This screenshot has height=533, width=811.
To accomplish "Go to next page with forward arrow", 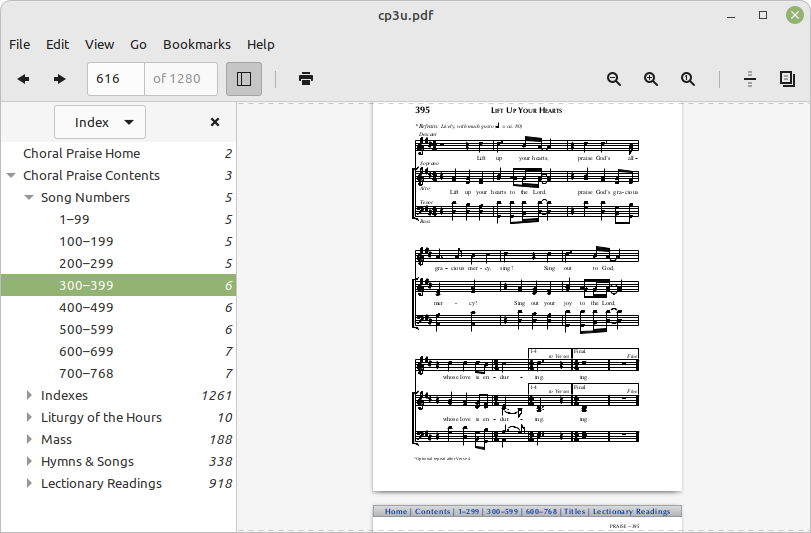I will (59, 79).
